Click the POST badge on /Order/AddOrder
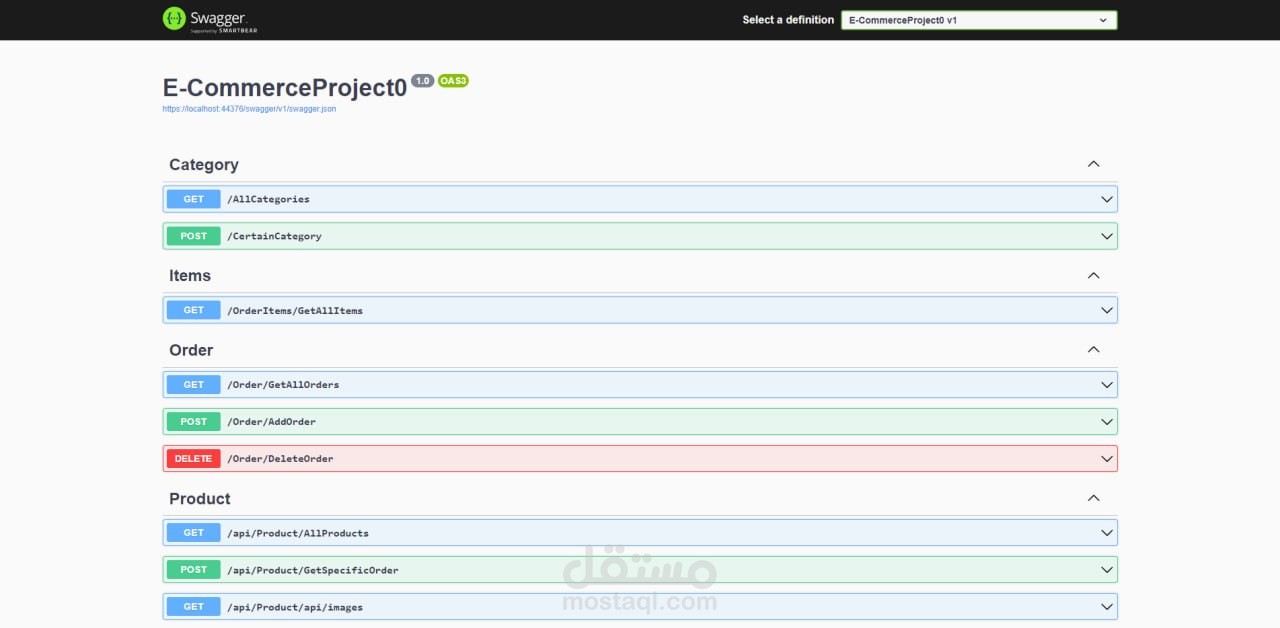Image resolution: width=1280 pixels, height=628 pixels. (192, 421)
